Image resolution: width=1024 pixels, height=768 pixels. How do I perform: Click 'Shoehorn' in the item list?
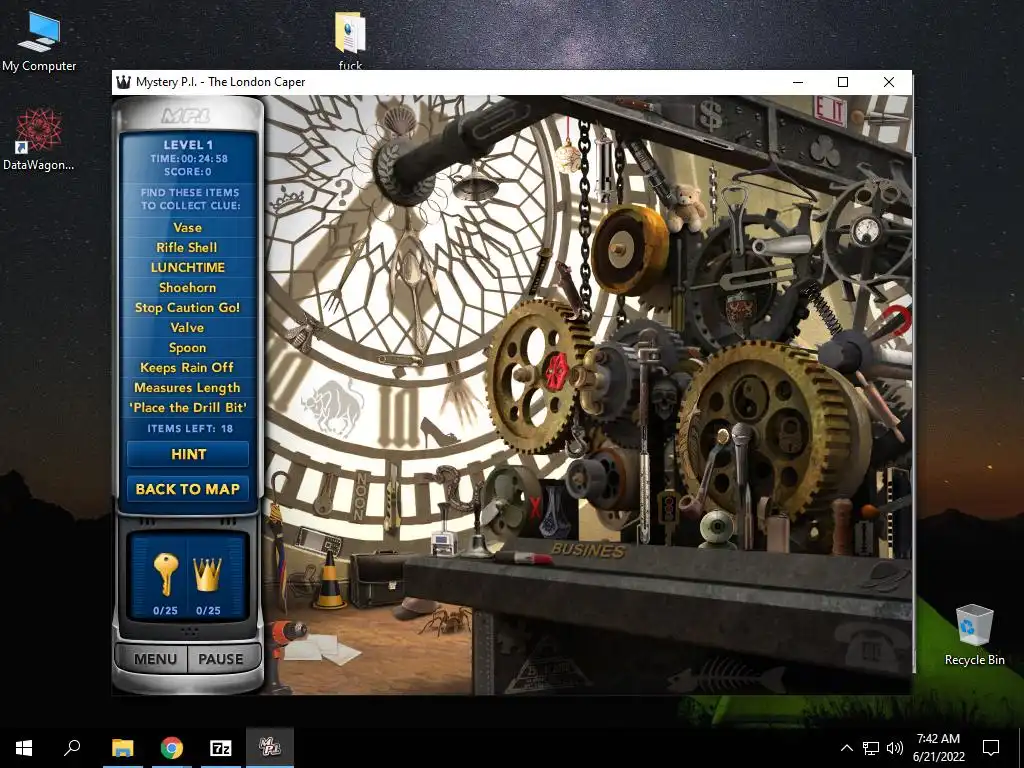187,287
